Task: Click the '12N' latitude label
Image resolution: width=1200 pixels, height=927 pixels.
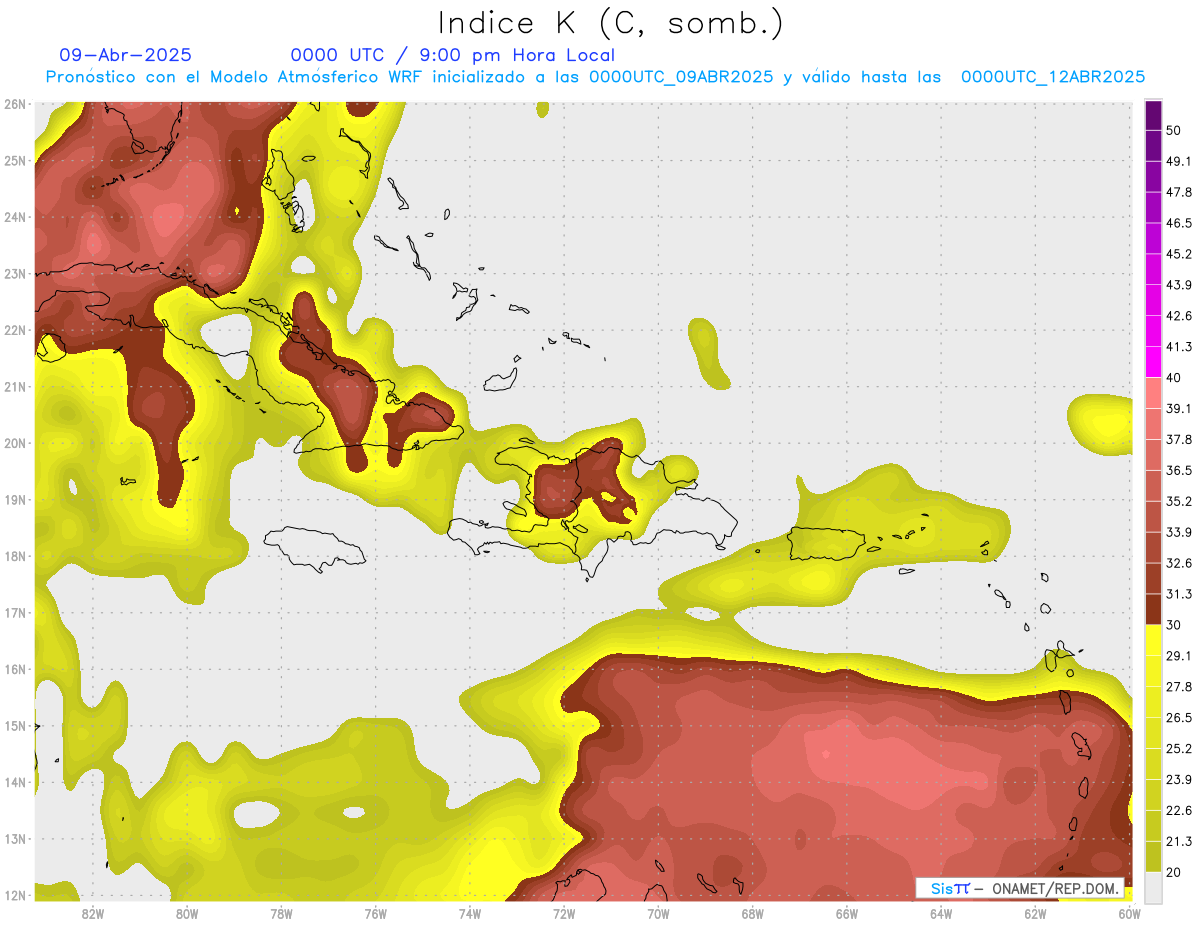Action: click(x=14, y=895)
